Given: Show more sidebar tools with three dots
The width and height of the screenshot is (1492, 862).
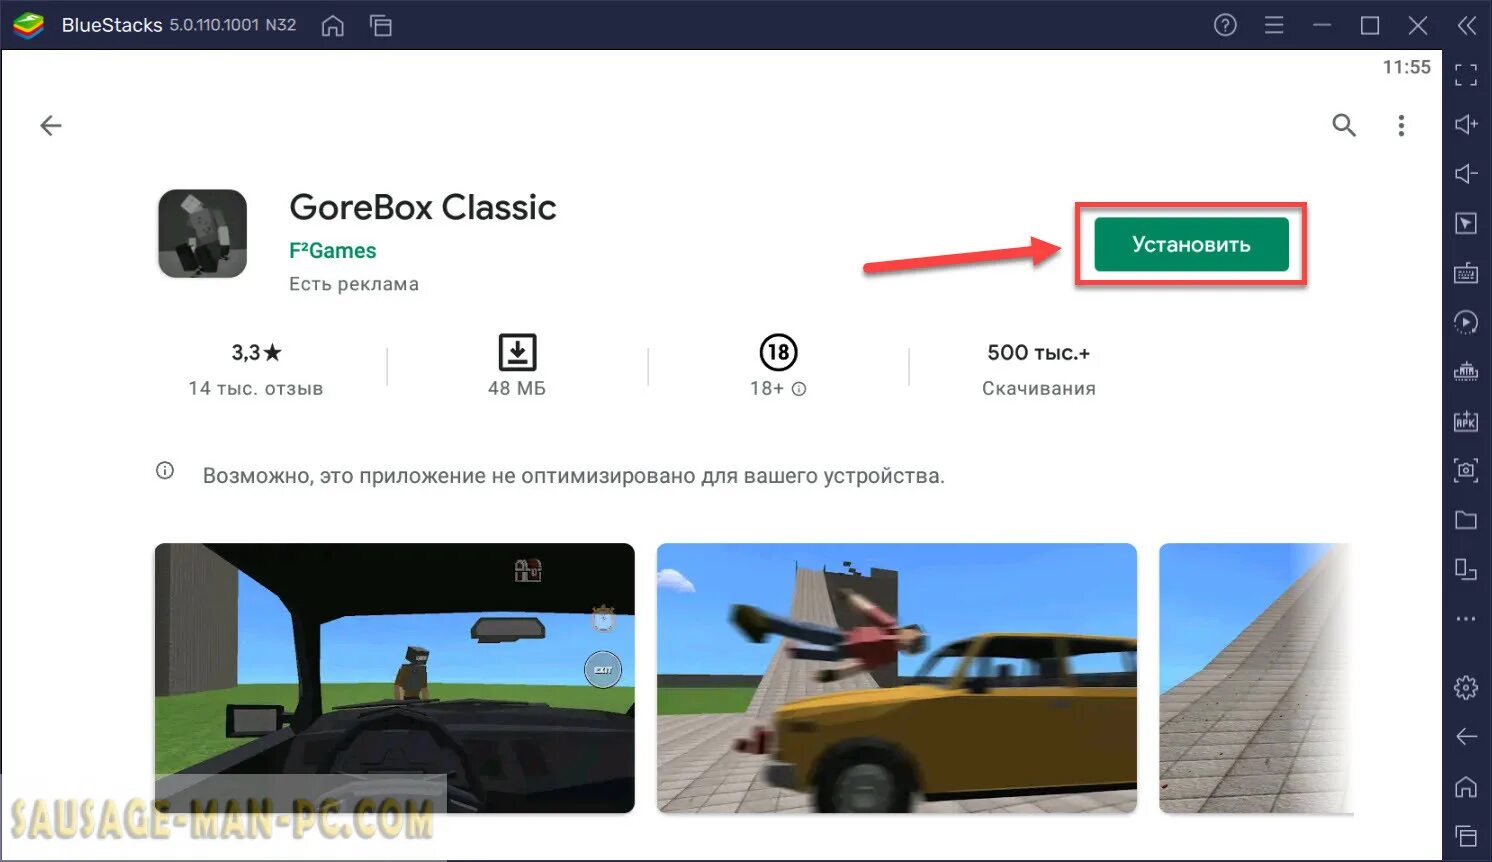Looking at the screenshot, I should click(1466, 619).
